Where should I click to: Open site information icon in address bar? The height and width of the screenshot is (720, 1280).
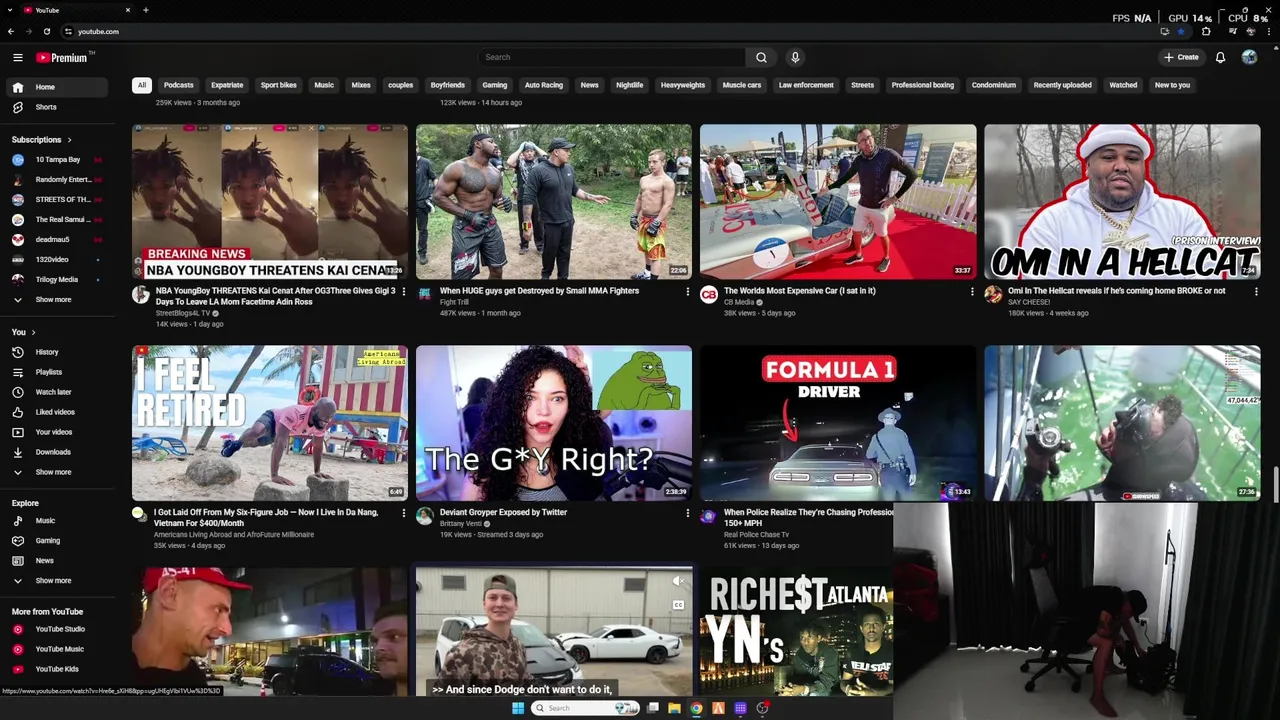(69, 31)
